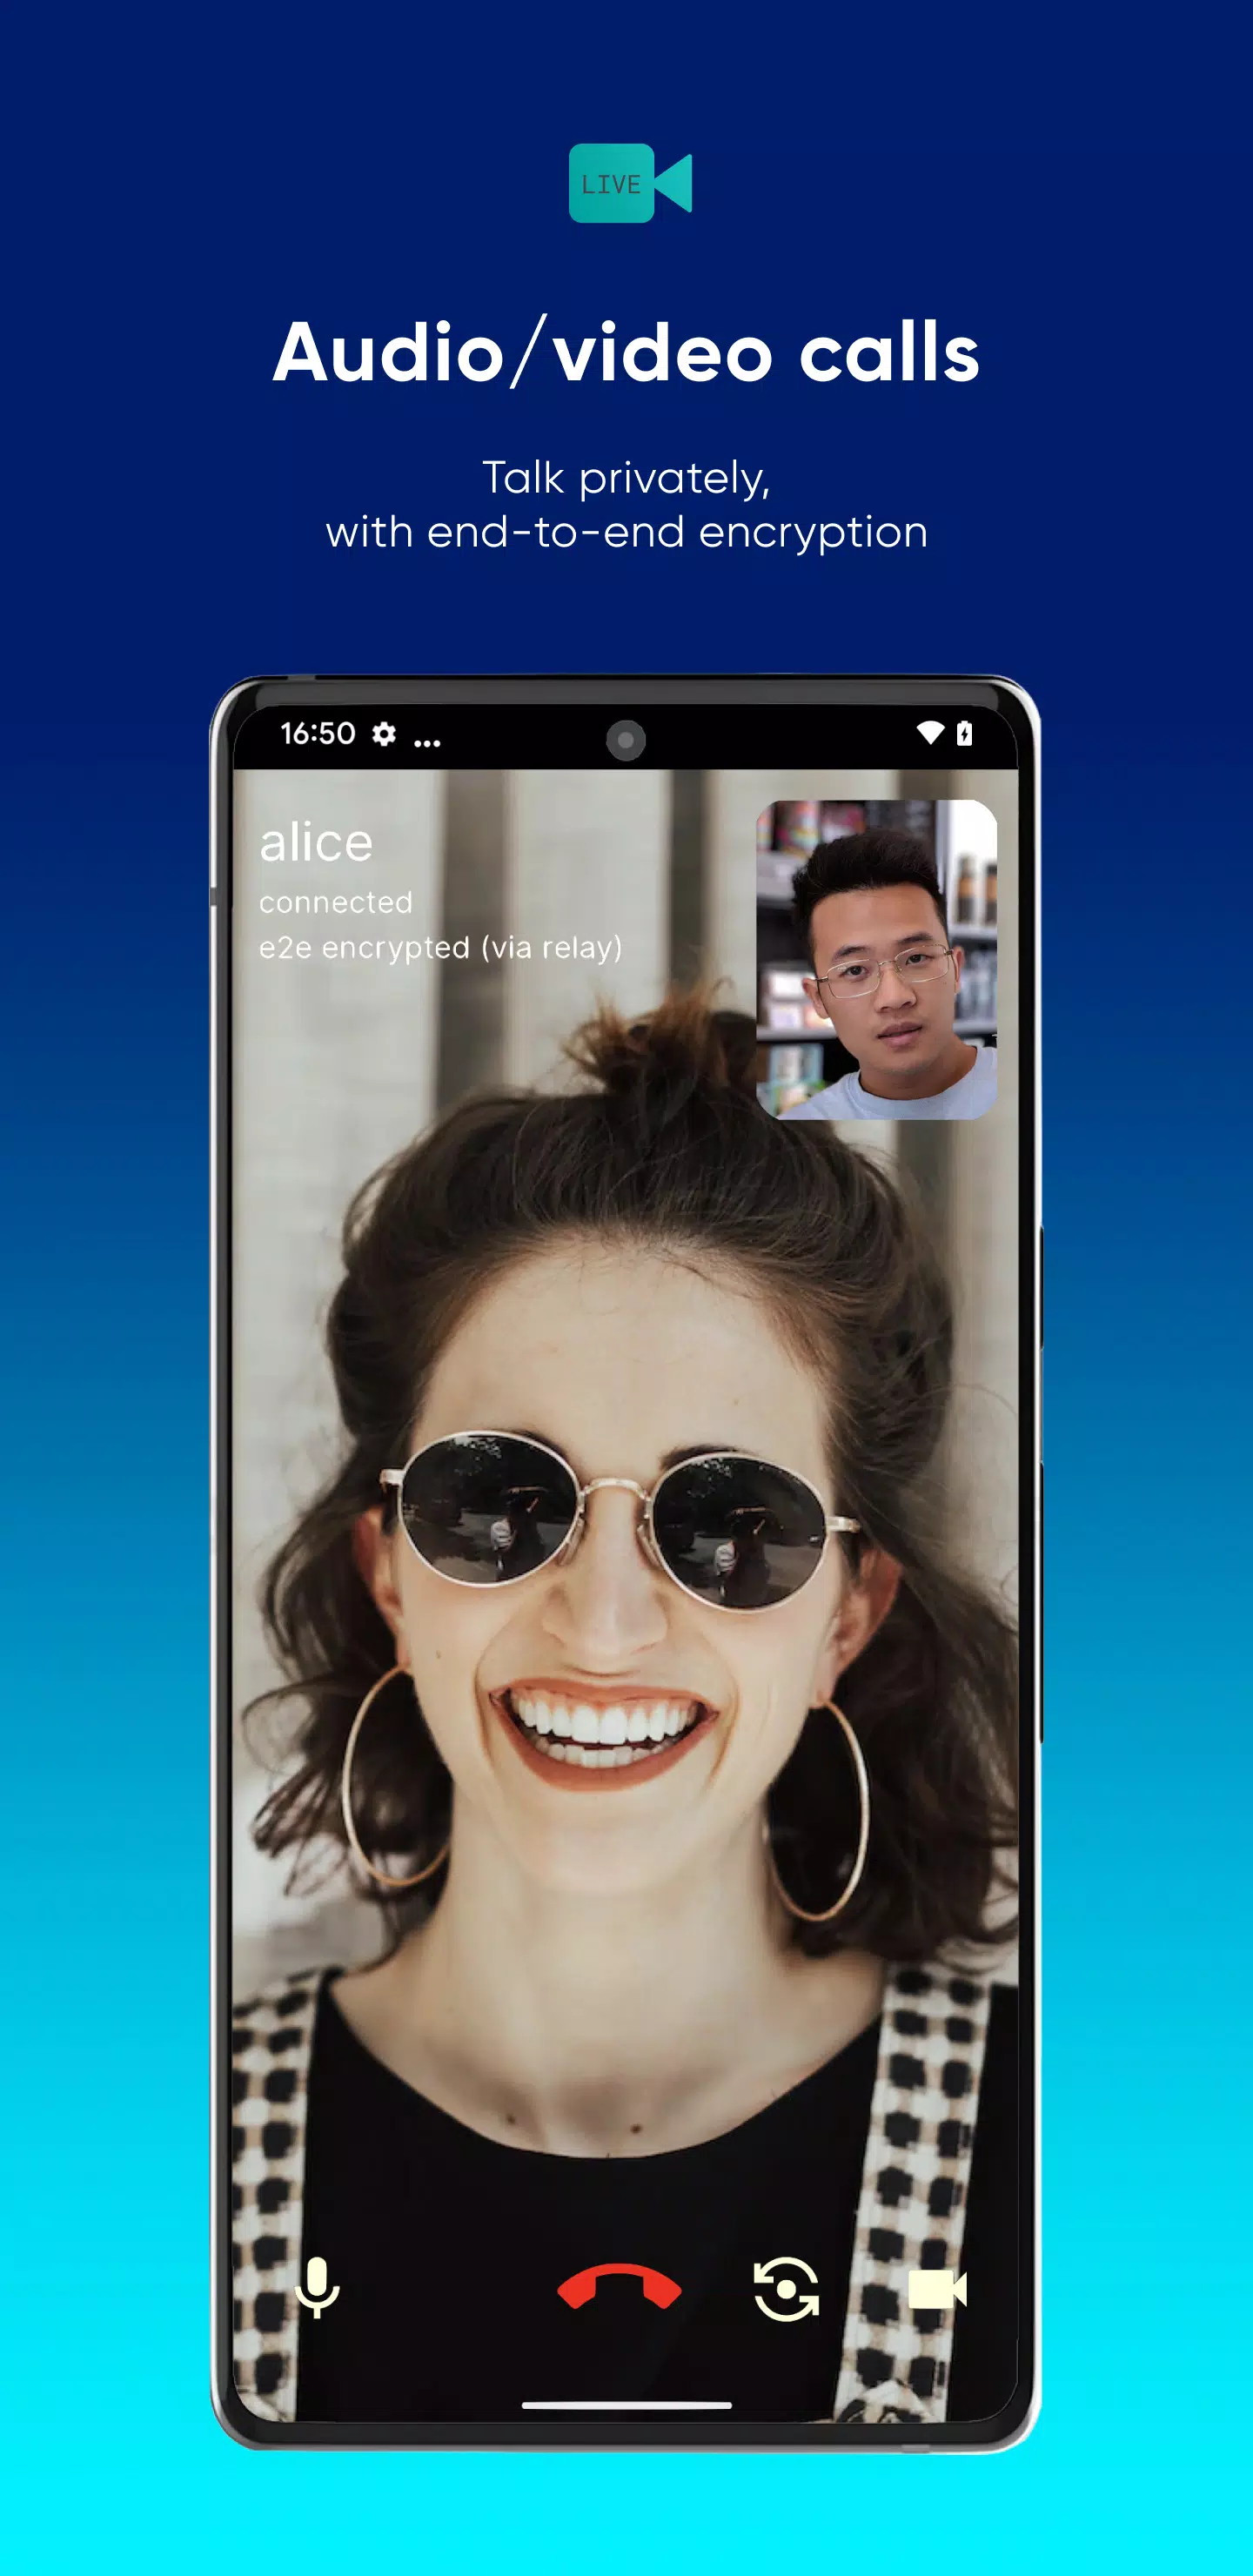Screen dimensions: 1253x2576
Task: Click the Talk privately subtitle text
Action: (x=626, y=478)
